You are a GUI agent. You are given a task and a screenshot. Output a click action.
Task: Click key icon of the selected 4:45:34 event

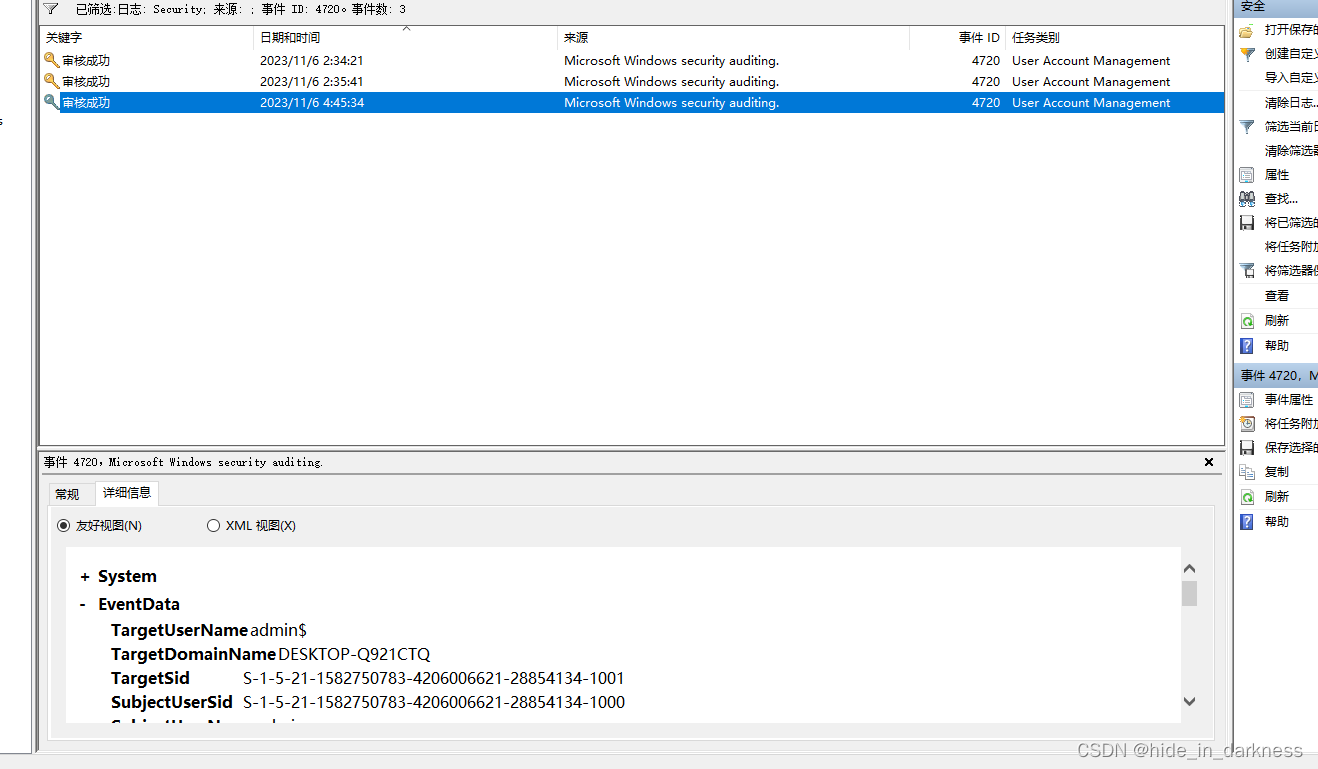[52, 103]
